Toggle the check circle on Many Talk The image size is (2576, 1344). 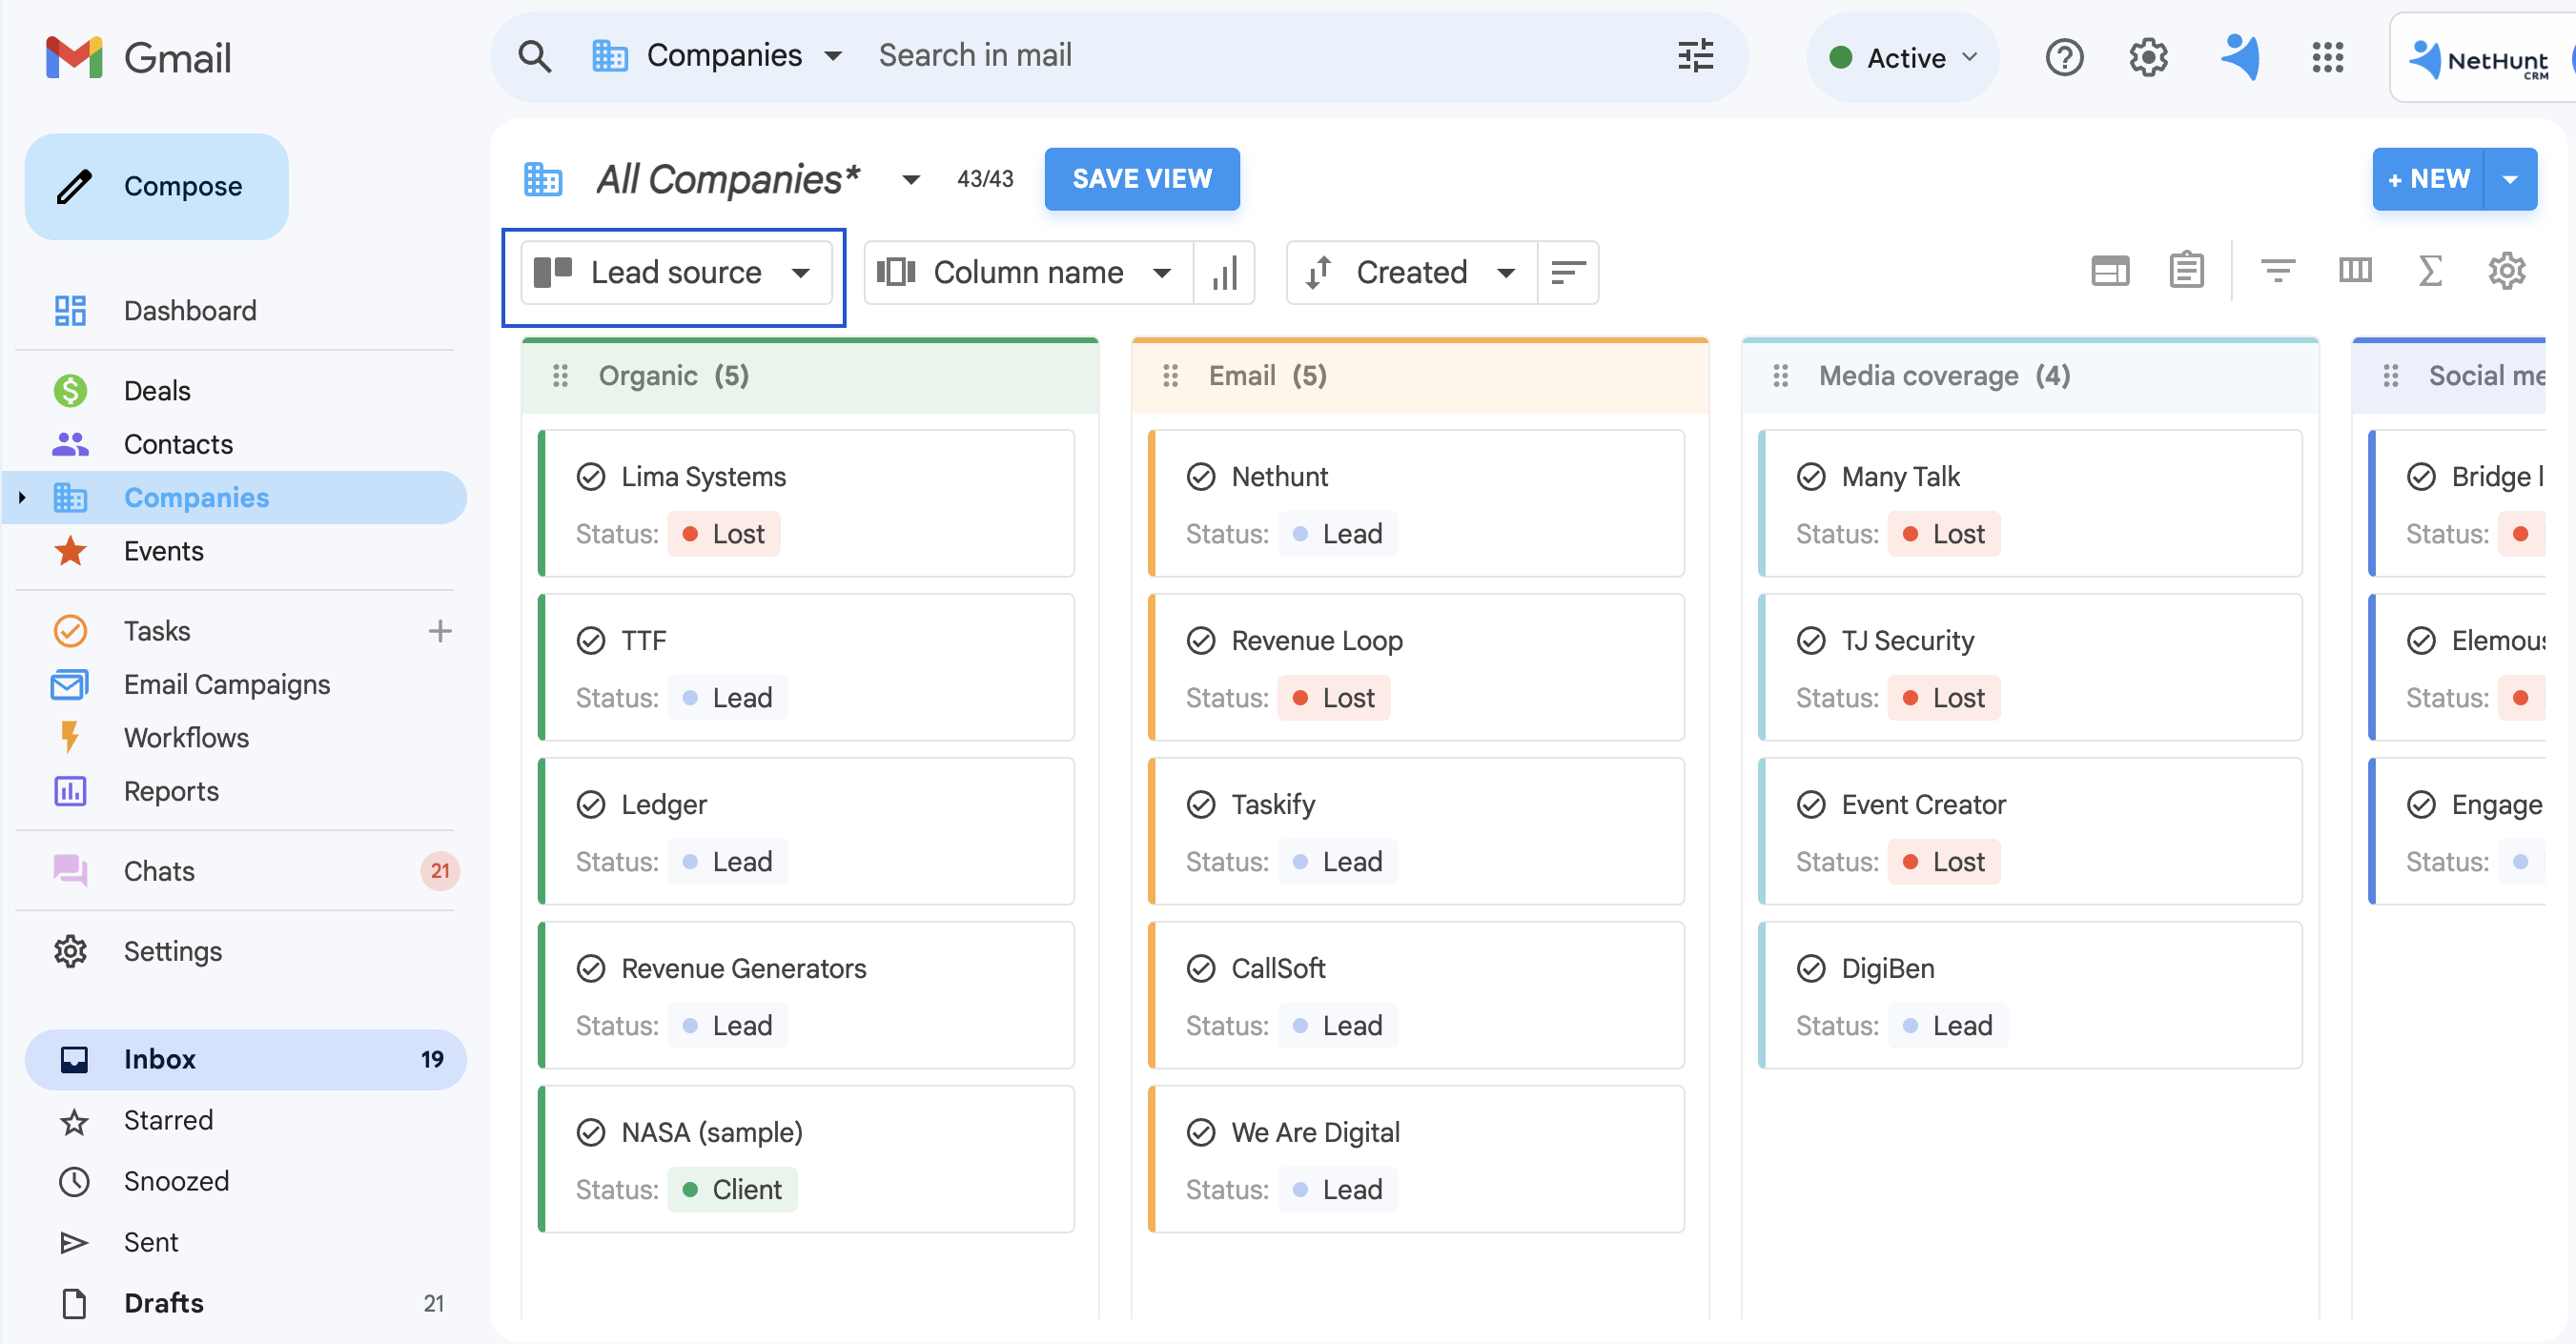[1811, 477]
